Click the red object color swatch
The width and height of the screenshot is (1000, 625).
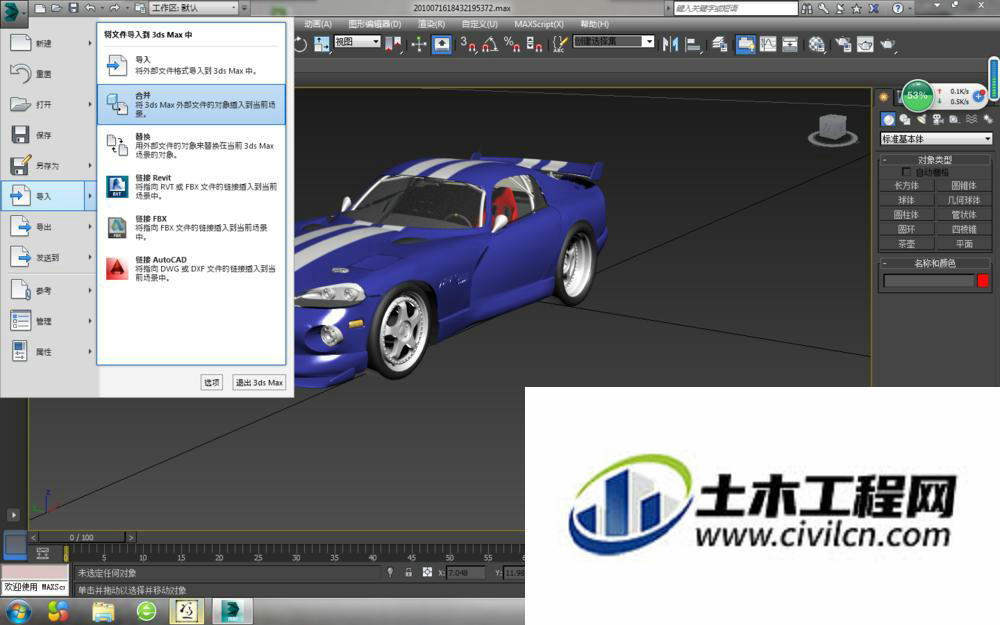pos(983,281)
